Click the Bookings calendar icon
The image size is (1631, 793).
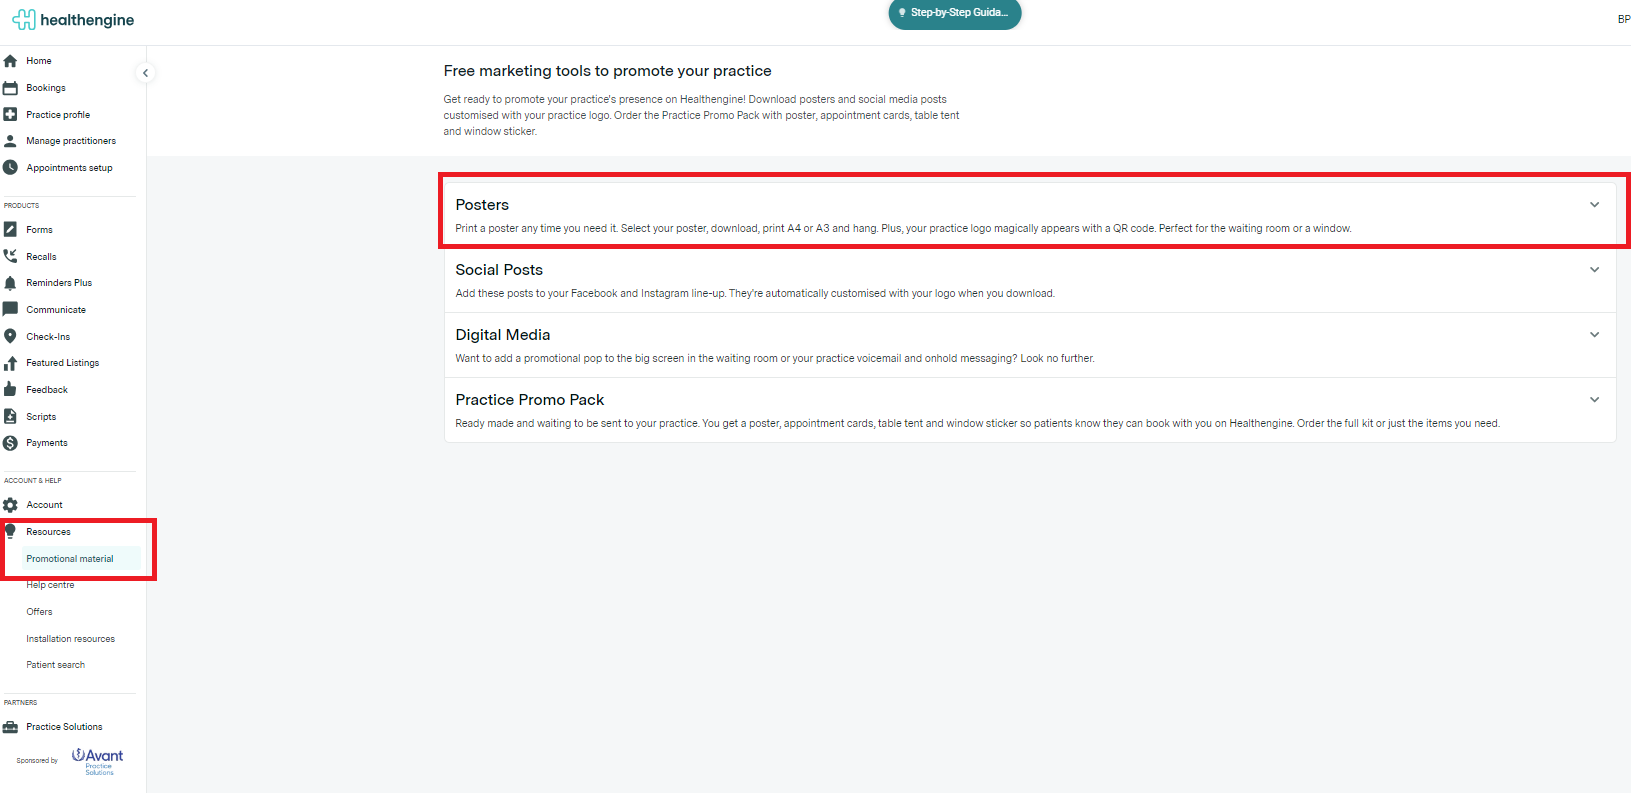(x=11, y=88)
